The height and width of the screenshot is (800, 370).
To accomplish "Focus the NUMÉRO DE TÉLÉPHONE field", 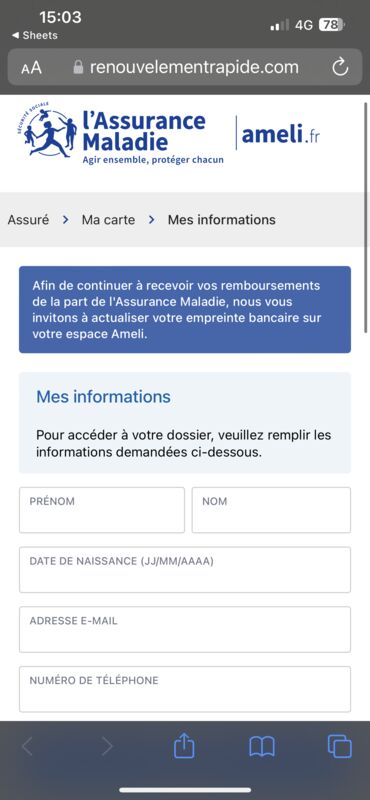I will pyautogui.click(x=185, y=689).
